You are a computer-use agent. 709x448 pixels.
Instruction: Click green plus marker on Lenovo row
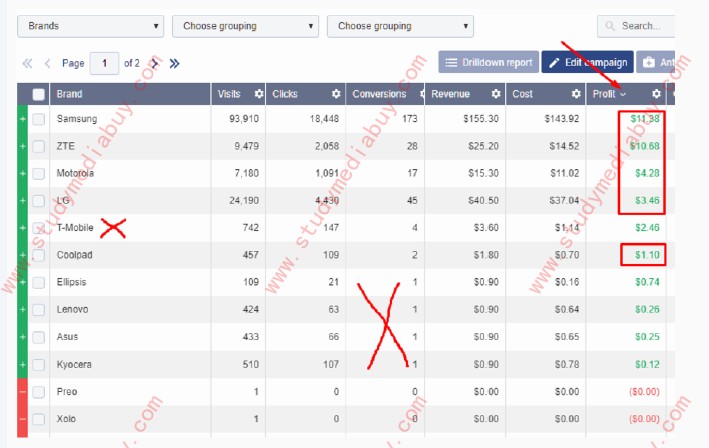23,309
